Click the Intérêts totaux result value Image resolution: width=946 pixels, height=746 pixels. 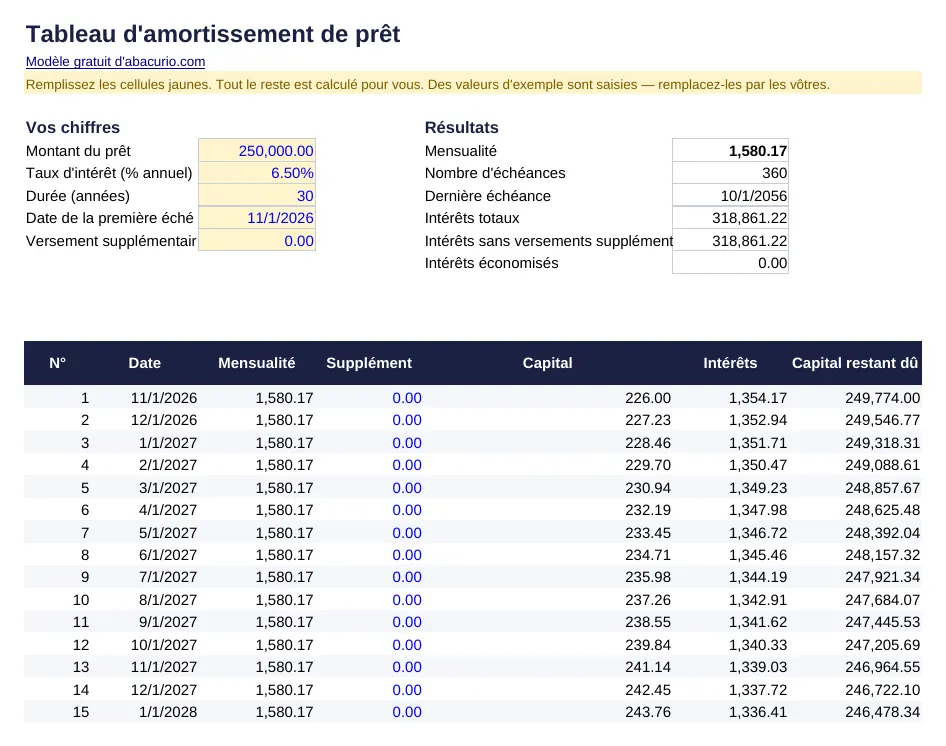click(x=730, y=218)
